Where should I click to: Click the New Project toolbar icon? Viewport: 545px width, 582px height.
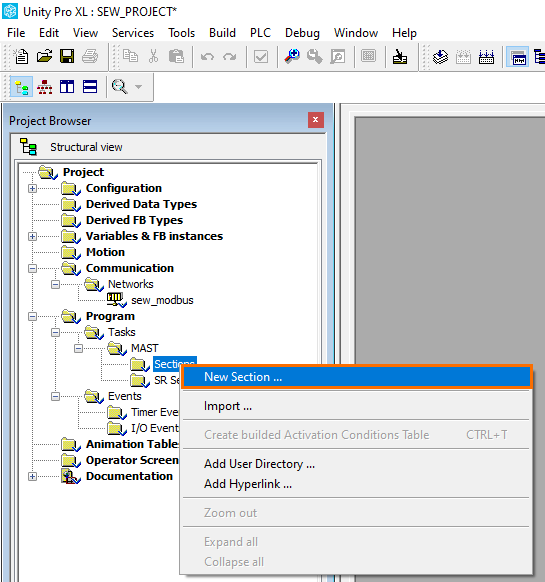point(21,56)
